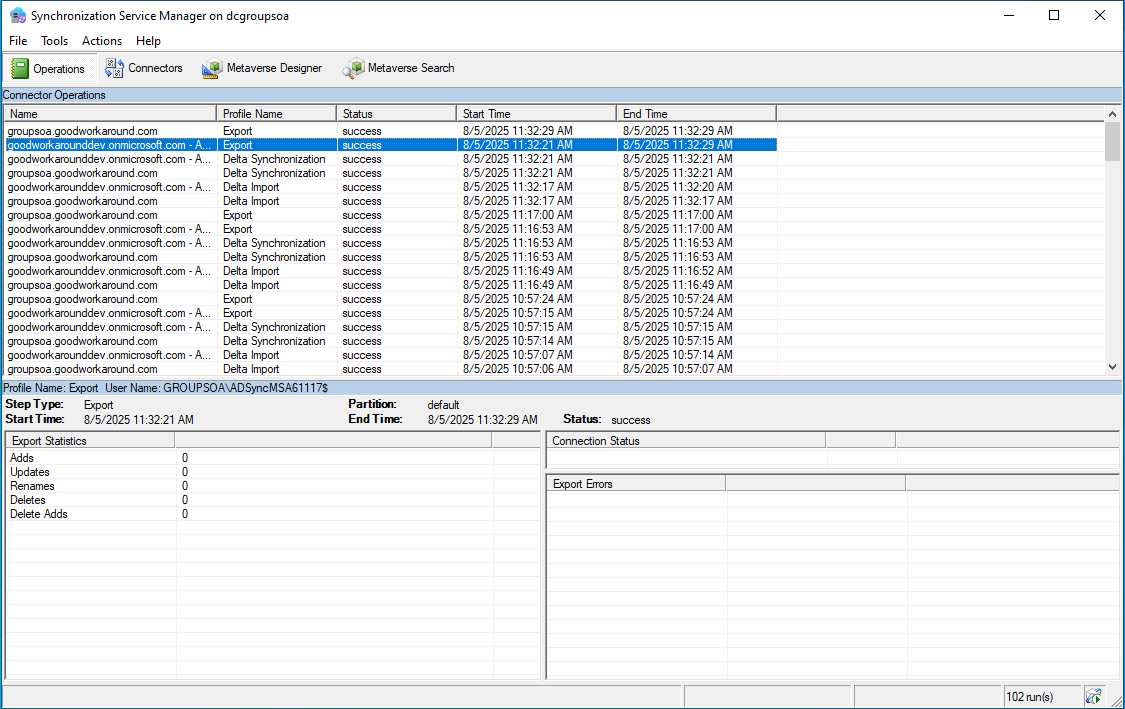Sort list by Status column header
1125x709 pixels.
396,114
